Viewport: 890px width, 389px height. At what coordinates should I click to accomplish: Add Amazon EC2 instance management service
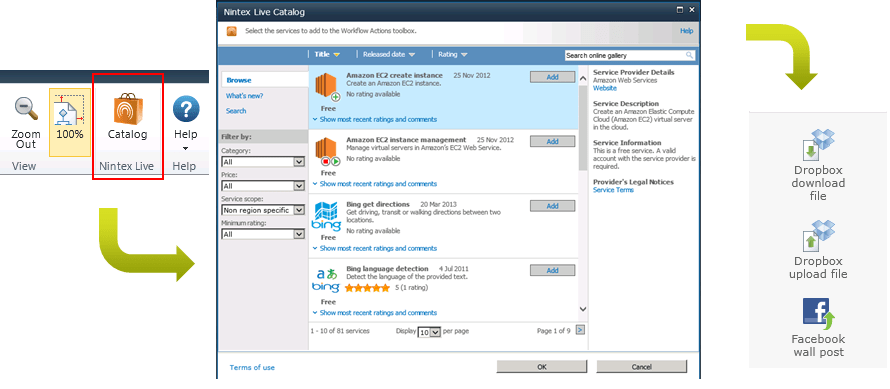click(x=552, y=141)
